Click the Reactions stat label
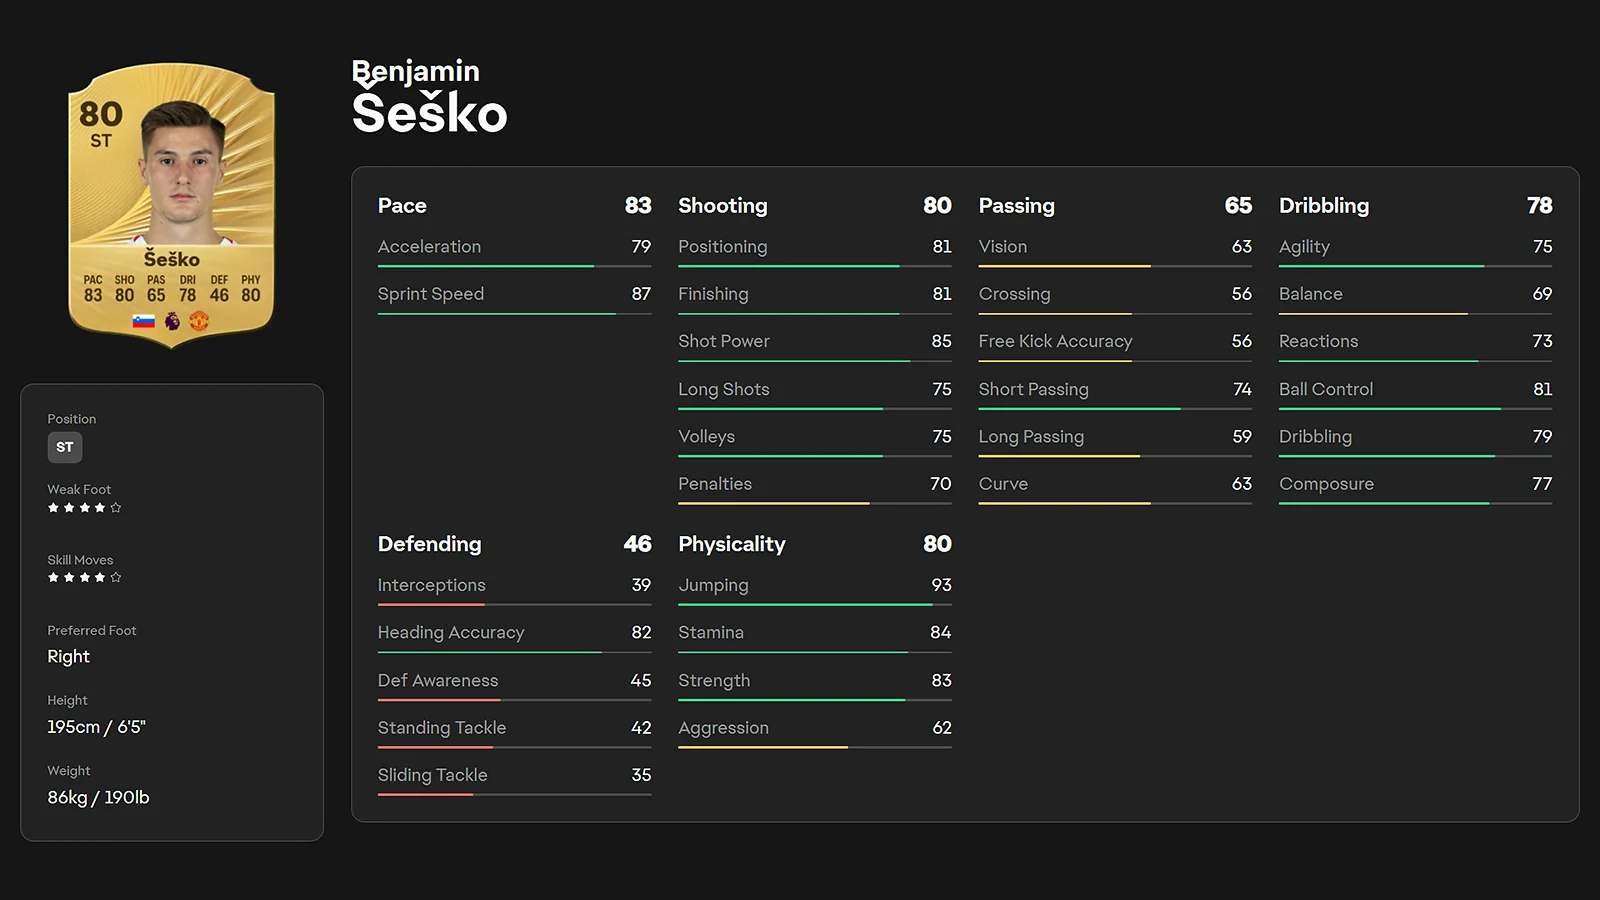The height and width of the screenshot is (900, 1600). [x=1318, y=341]
